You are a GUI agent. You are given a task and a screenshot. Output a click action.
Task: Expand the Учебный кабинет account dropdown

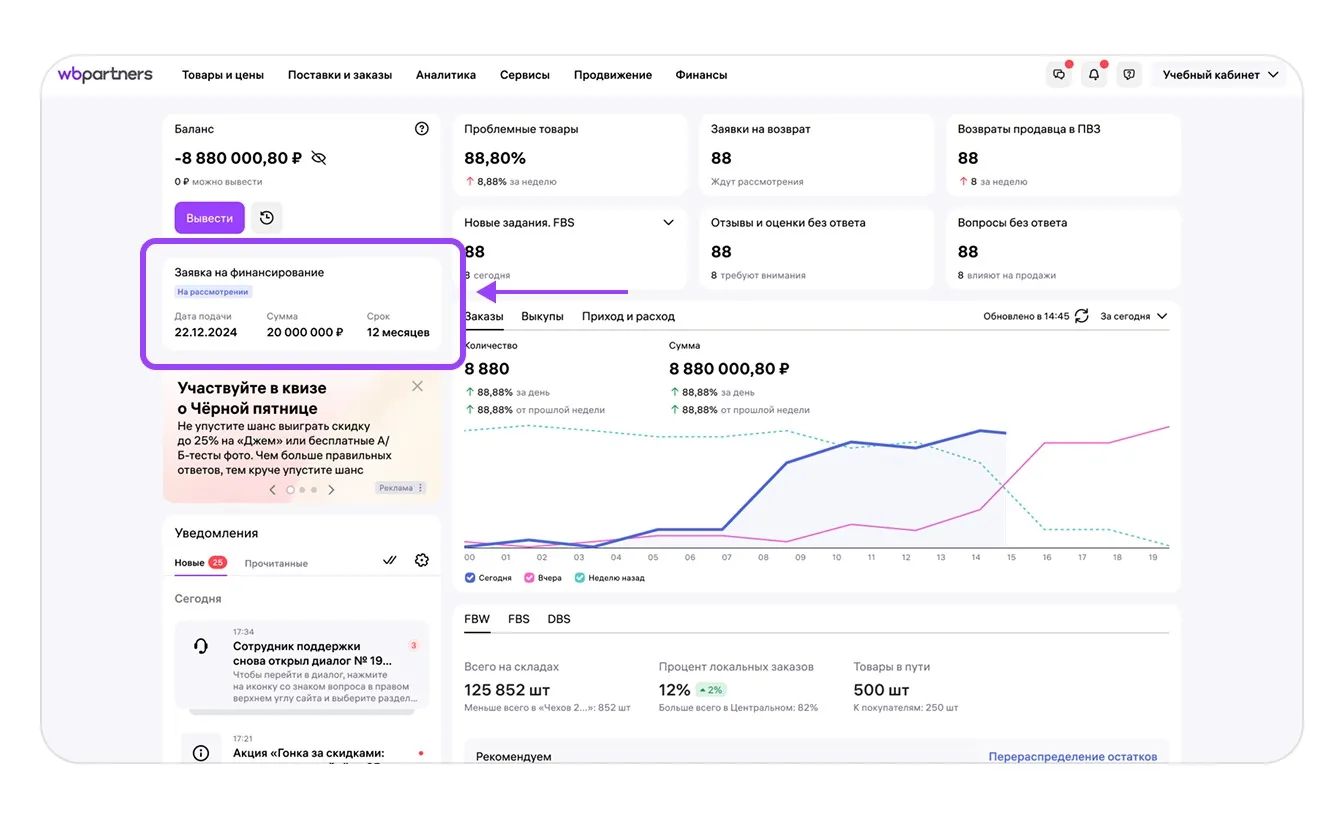(1220, 75)
